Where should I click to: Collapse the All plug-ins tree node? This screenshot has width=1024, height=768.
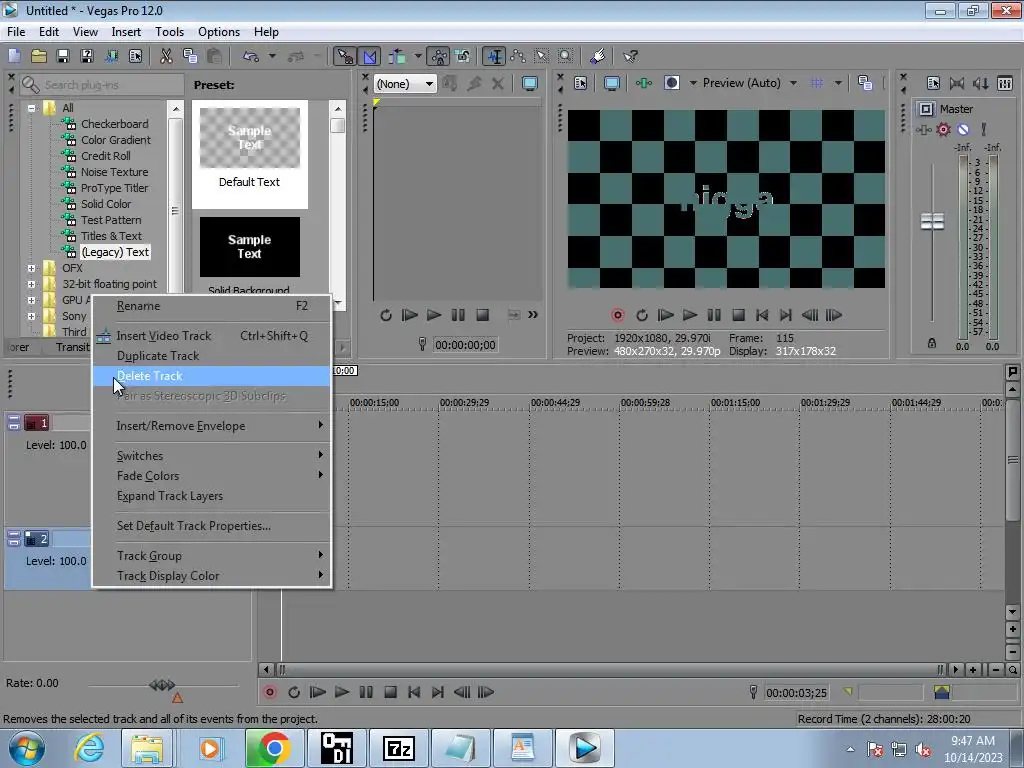click(x=31, y=108)
